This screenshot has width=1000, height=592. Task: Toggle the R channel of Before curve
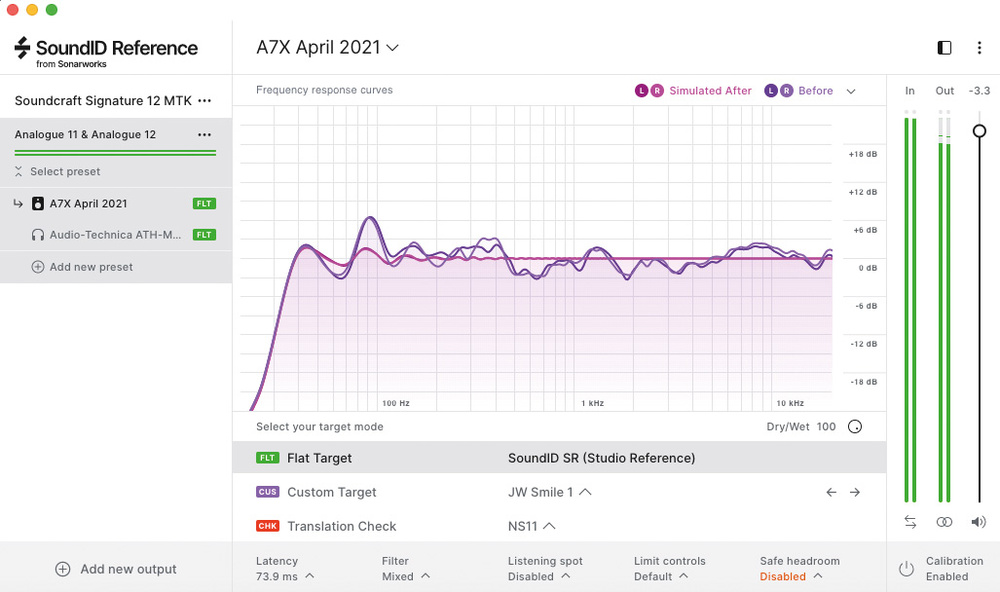[786, 91]
